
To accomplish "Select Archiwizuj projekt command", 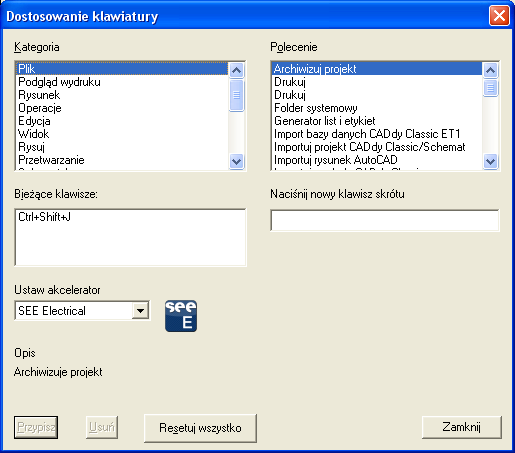I will click(377, 69).
